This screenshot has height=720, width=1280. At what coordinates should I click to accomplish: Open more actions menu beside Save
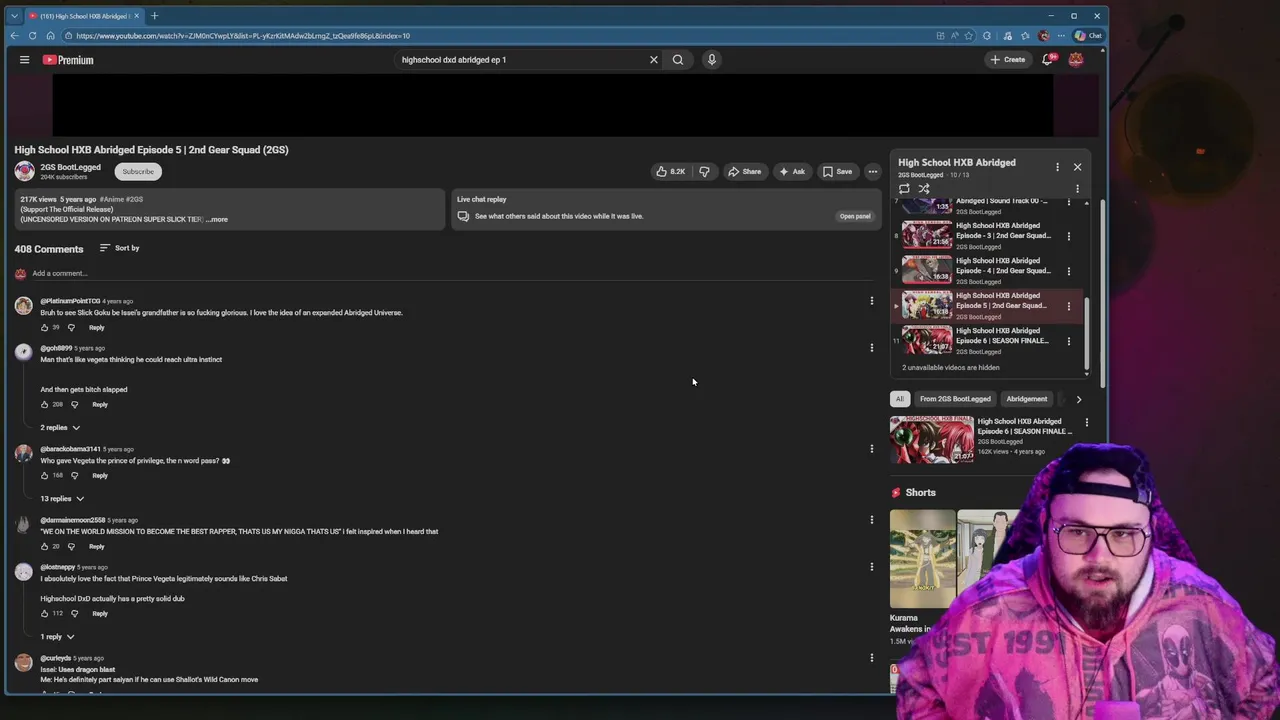coord(872,171)
